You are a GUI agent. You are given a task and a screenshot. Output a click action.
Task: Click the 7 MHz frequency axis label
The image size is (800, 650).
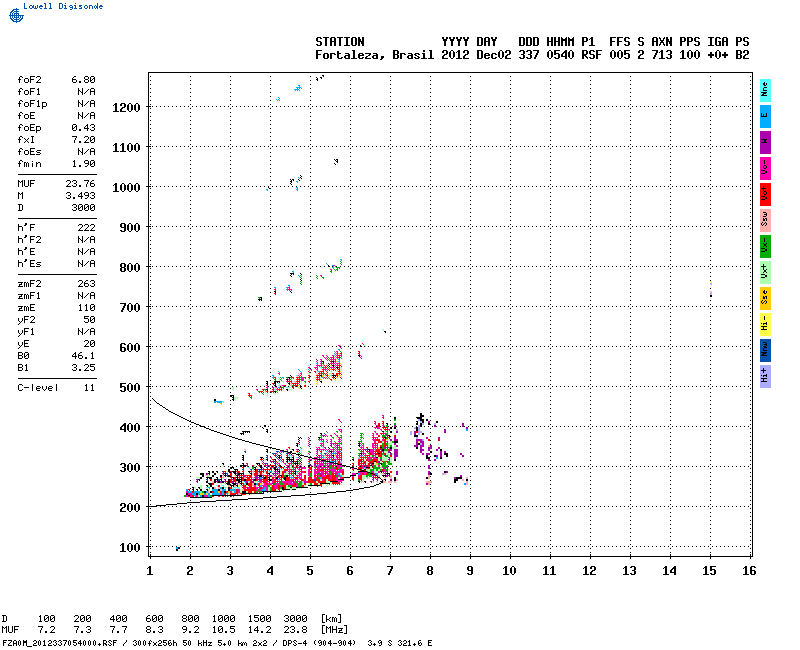pos(390,571)
